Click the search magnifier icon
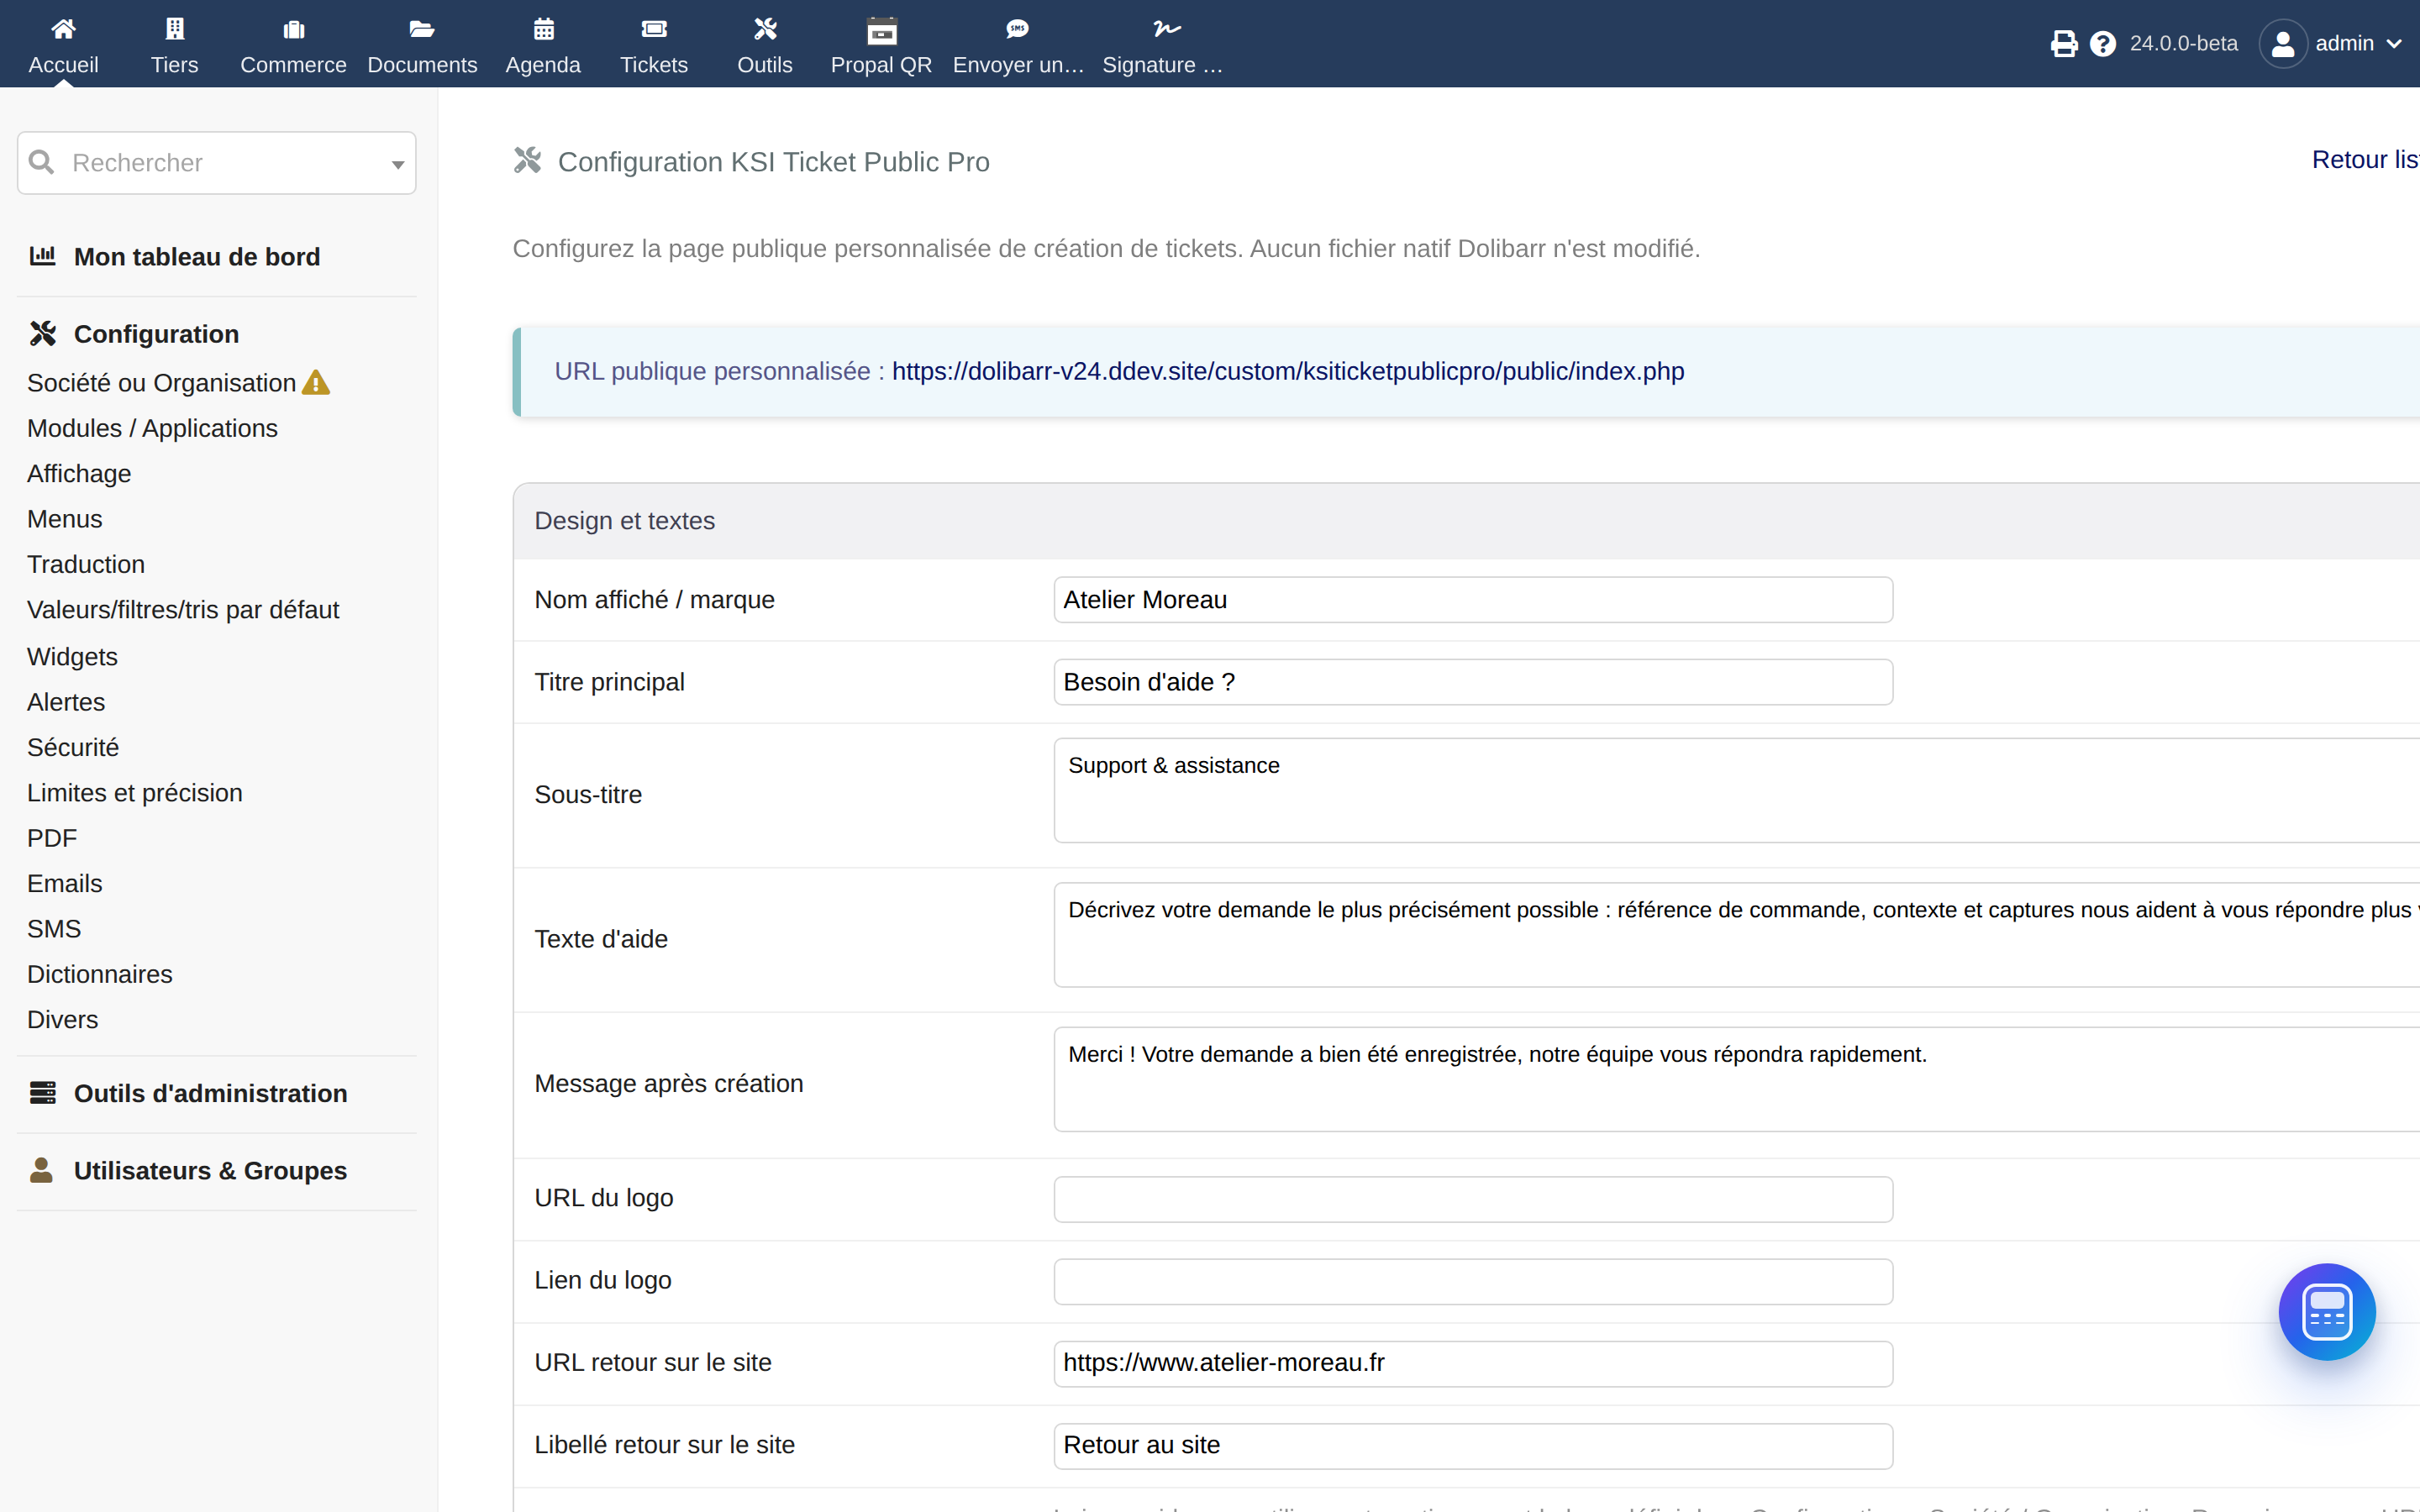2420x1512 pixels. [x=41, y=162]
